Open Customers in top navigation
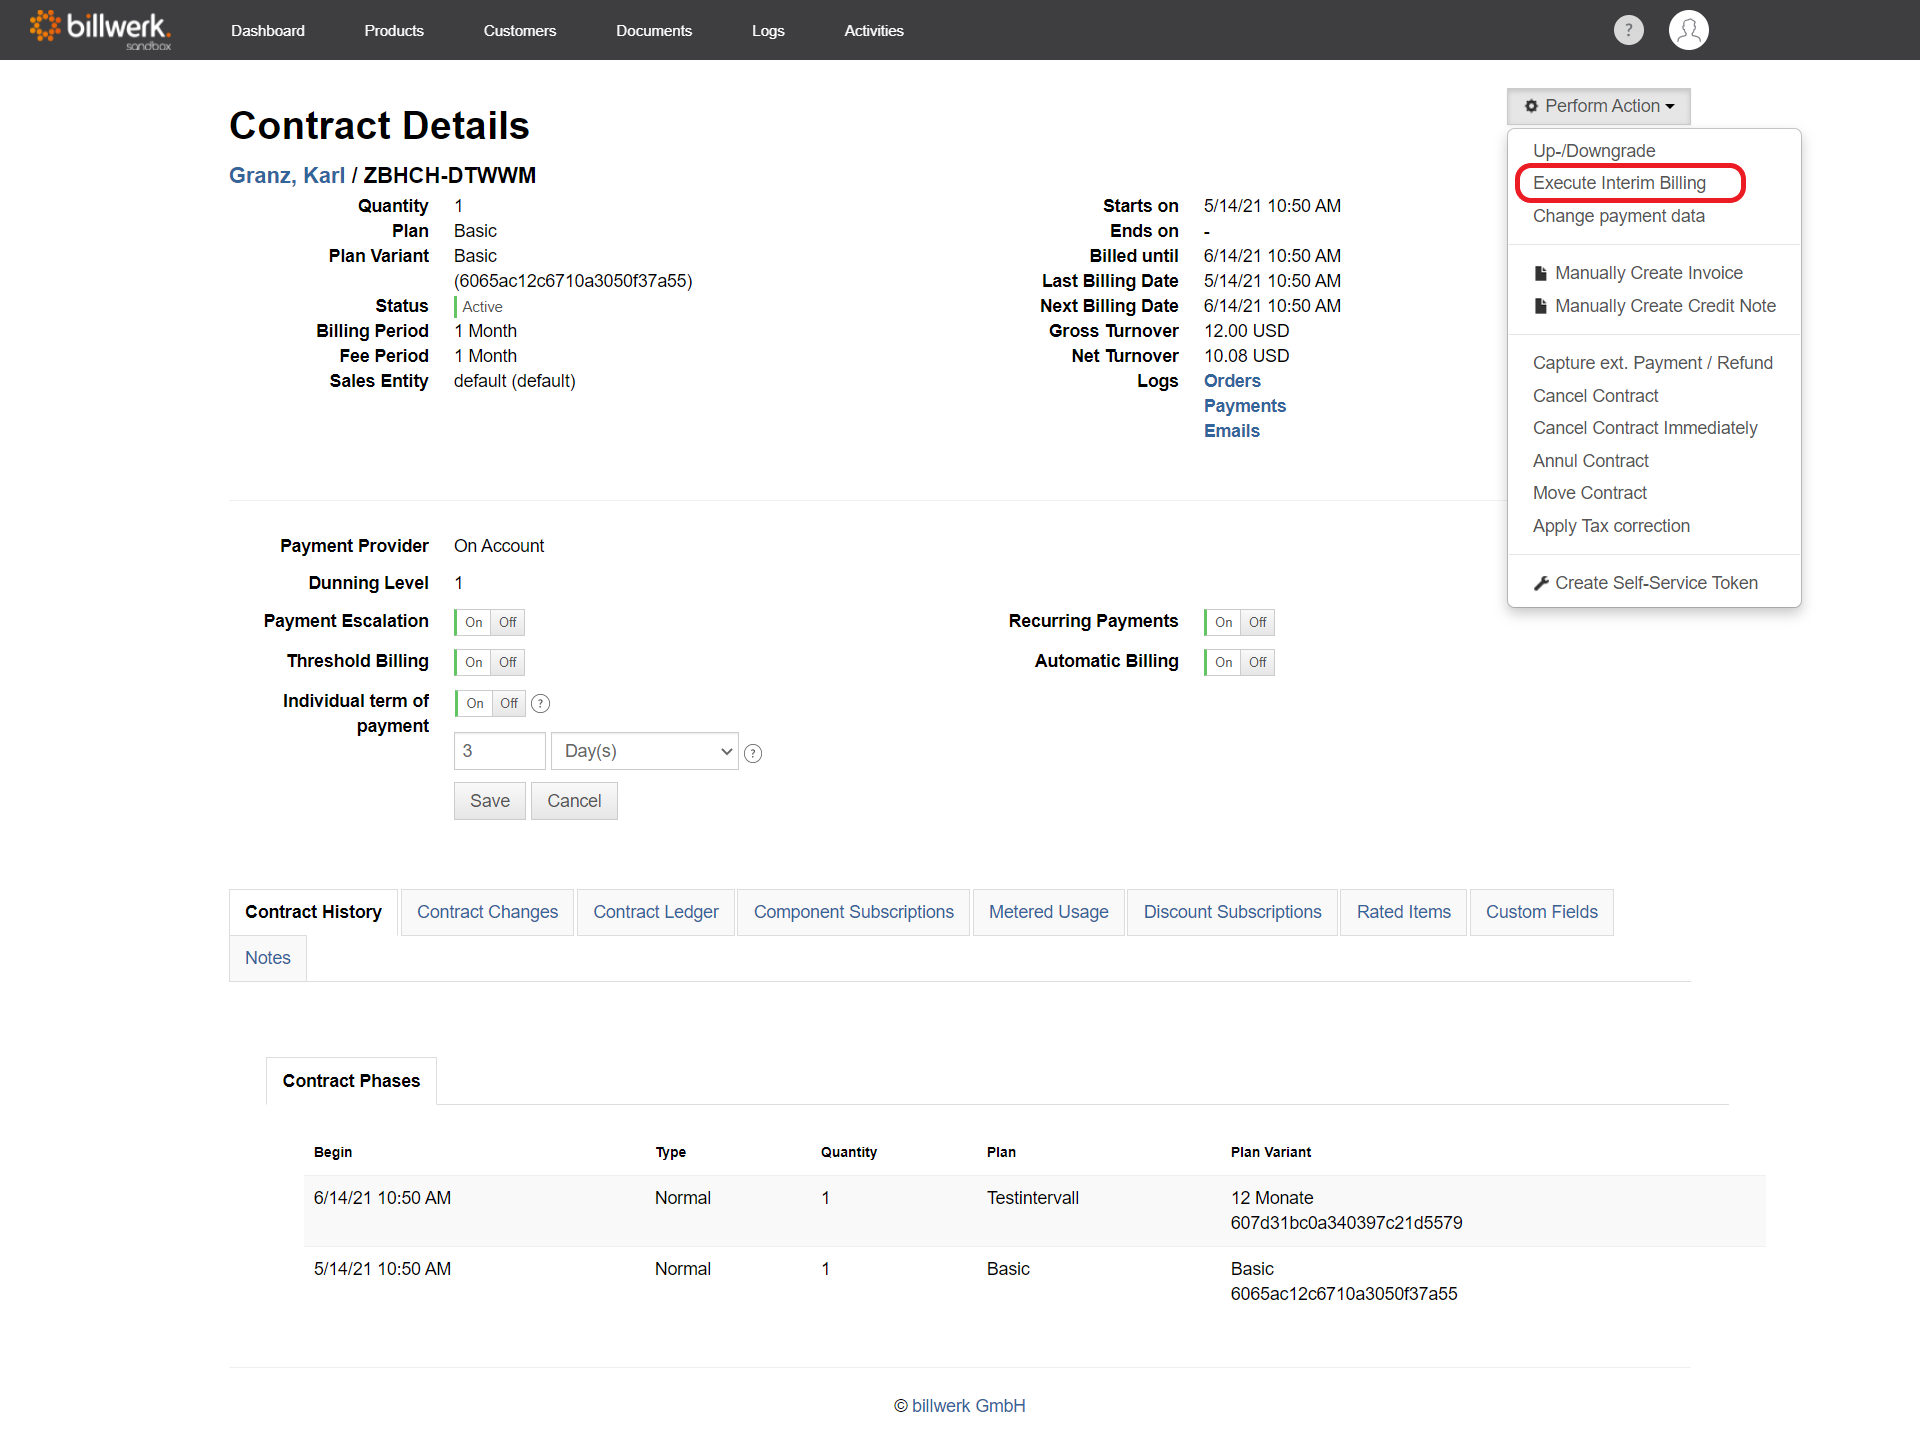The height and width of the screenshot is (1432, 1920). 520,31
